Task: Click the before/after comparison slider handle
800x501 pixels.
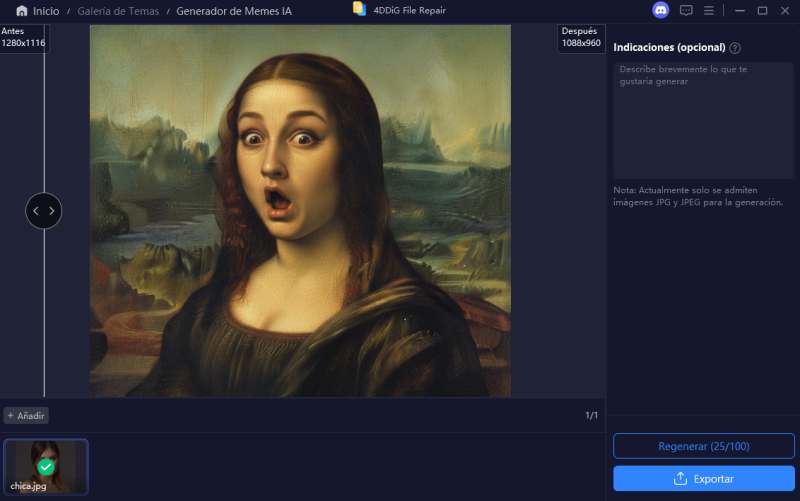Action: pos(44,211)
